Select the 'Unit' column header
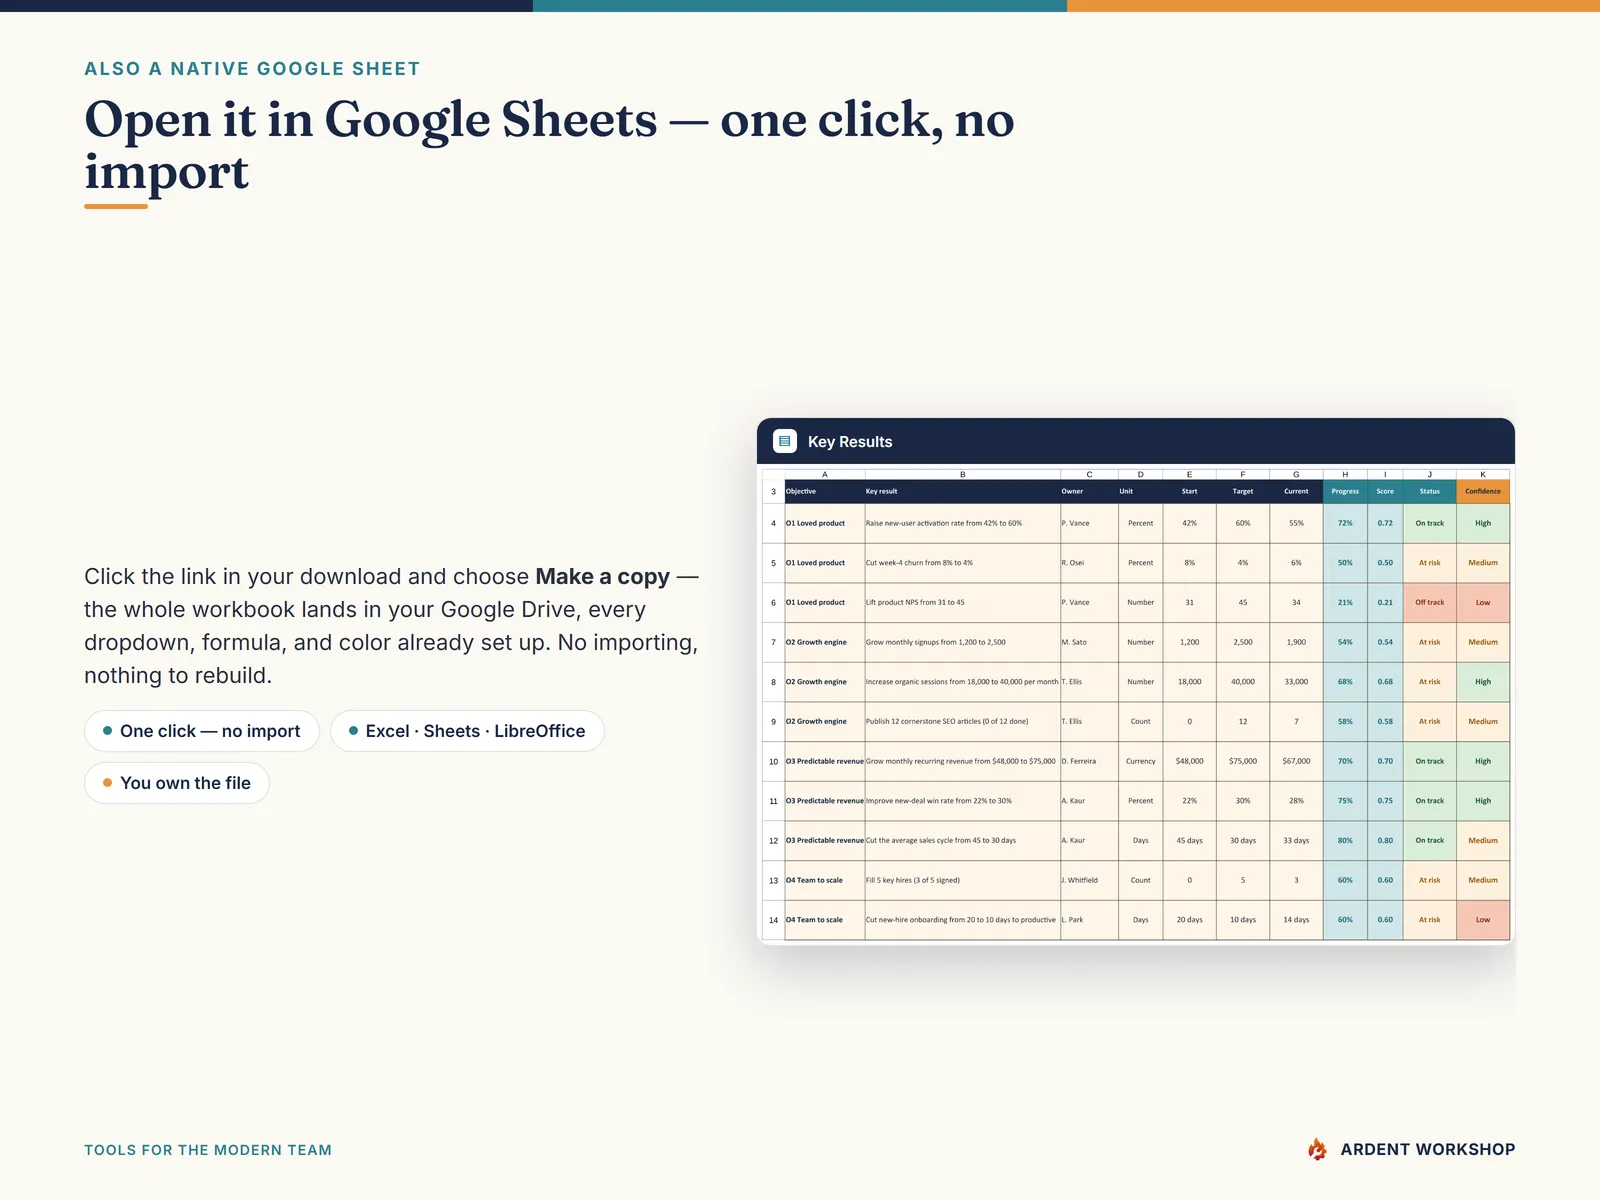 (x=1140, y=491)
